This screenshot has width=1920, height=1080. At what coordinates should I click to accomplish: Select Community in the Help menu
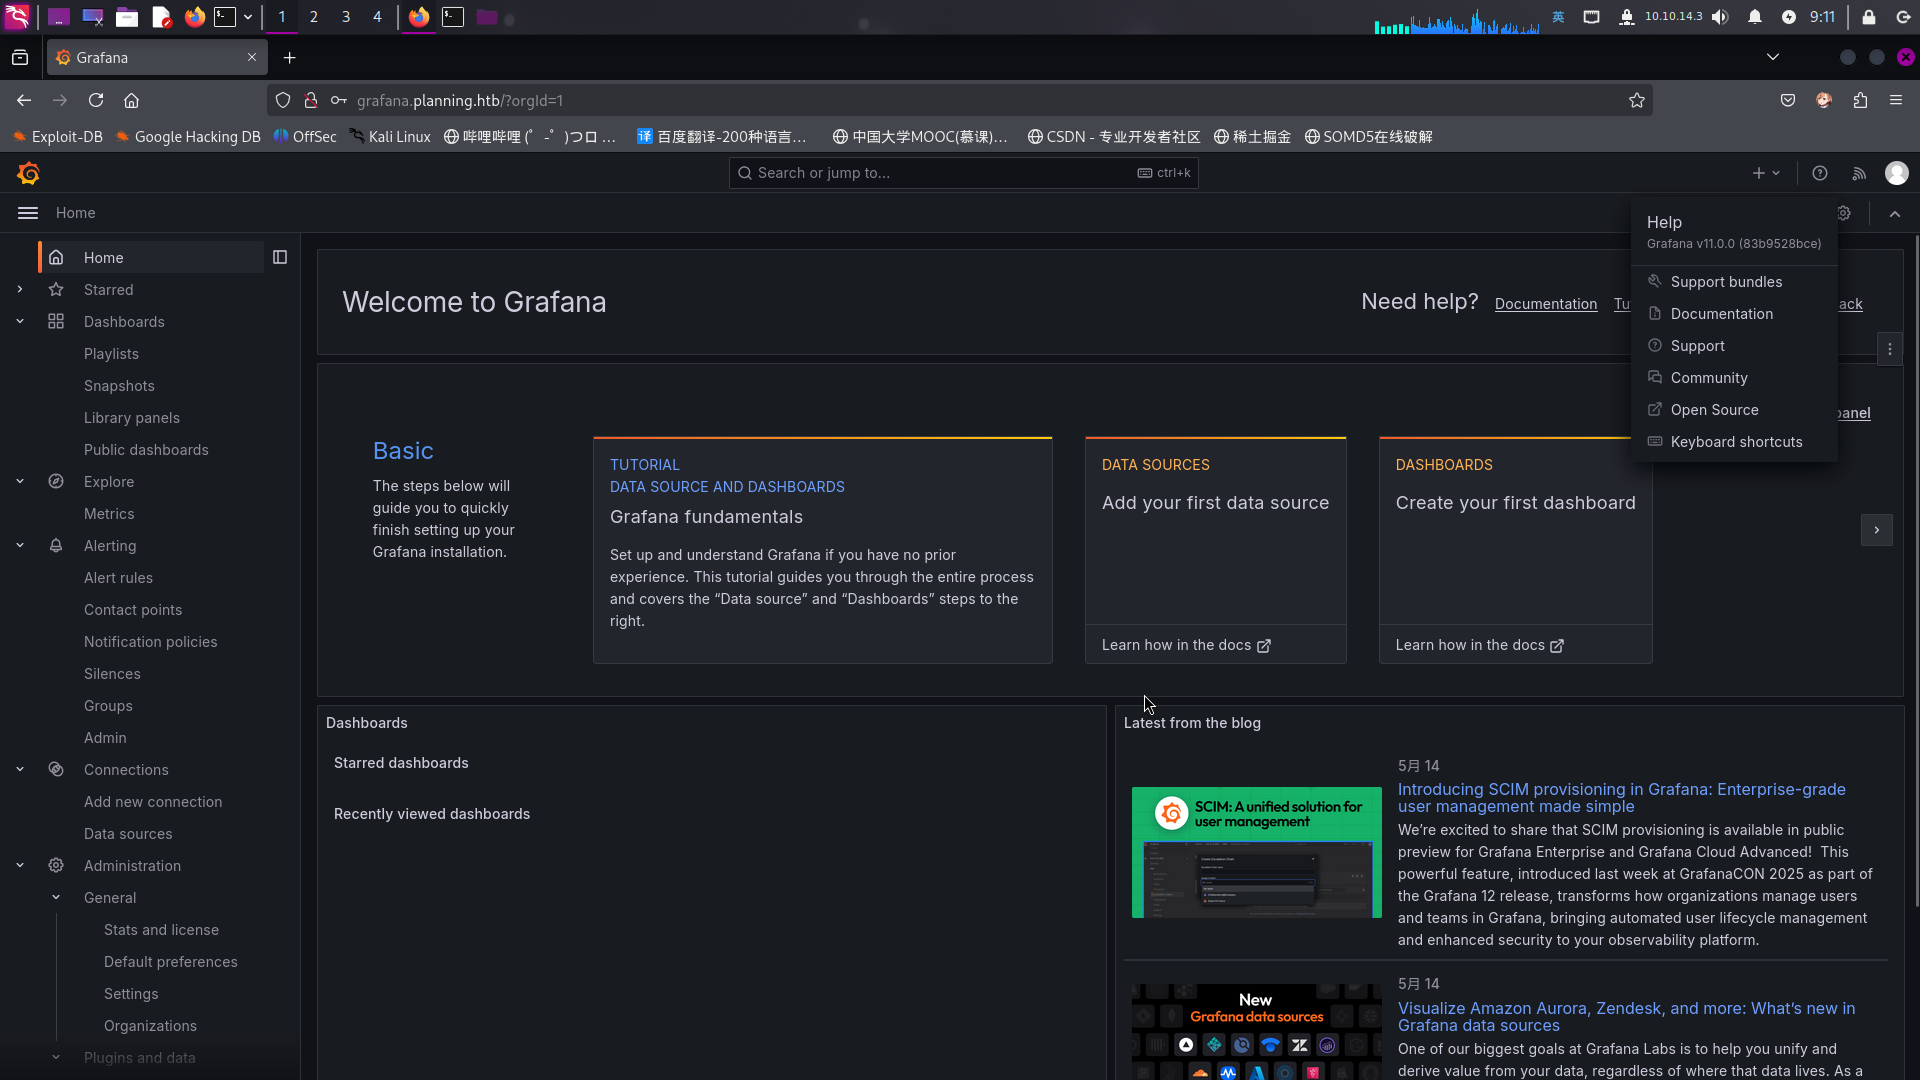click(x=1734, y=378)
